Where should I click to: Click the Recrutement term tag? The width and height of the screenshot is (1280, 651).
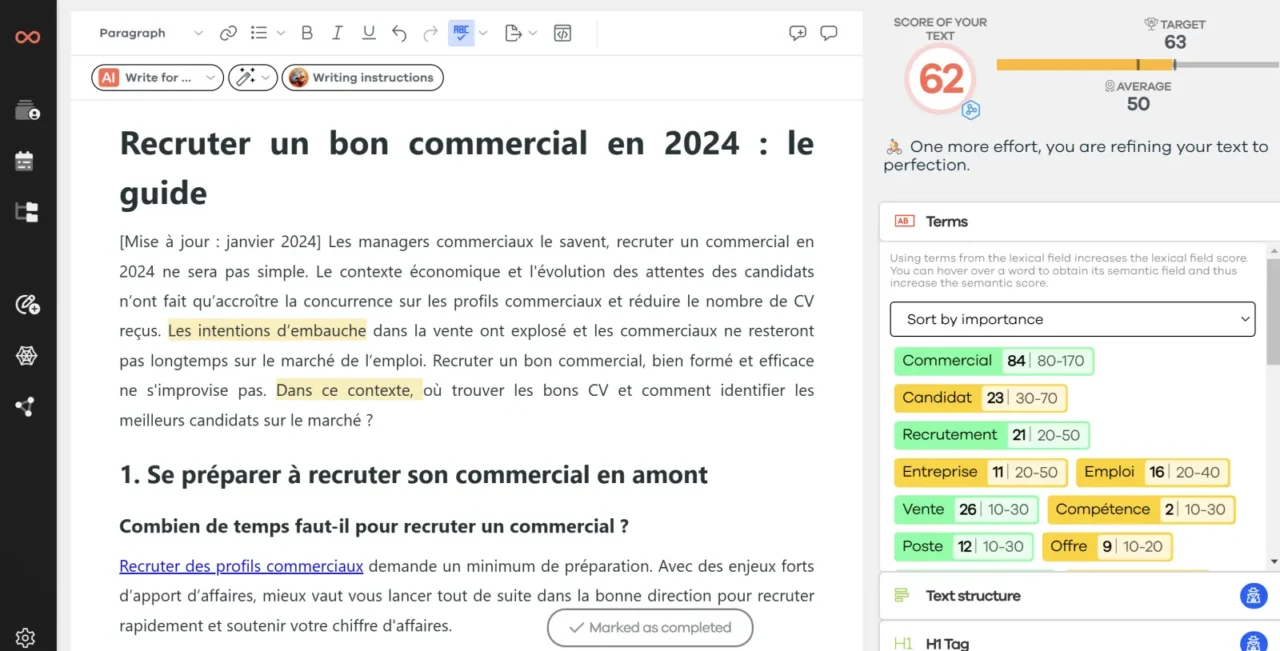(991, 435)
